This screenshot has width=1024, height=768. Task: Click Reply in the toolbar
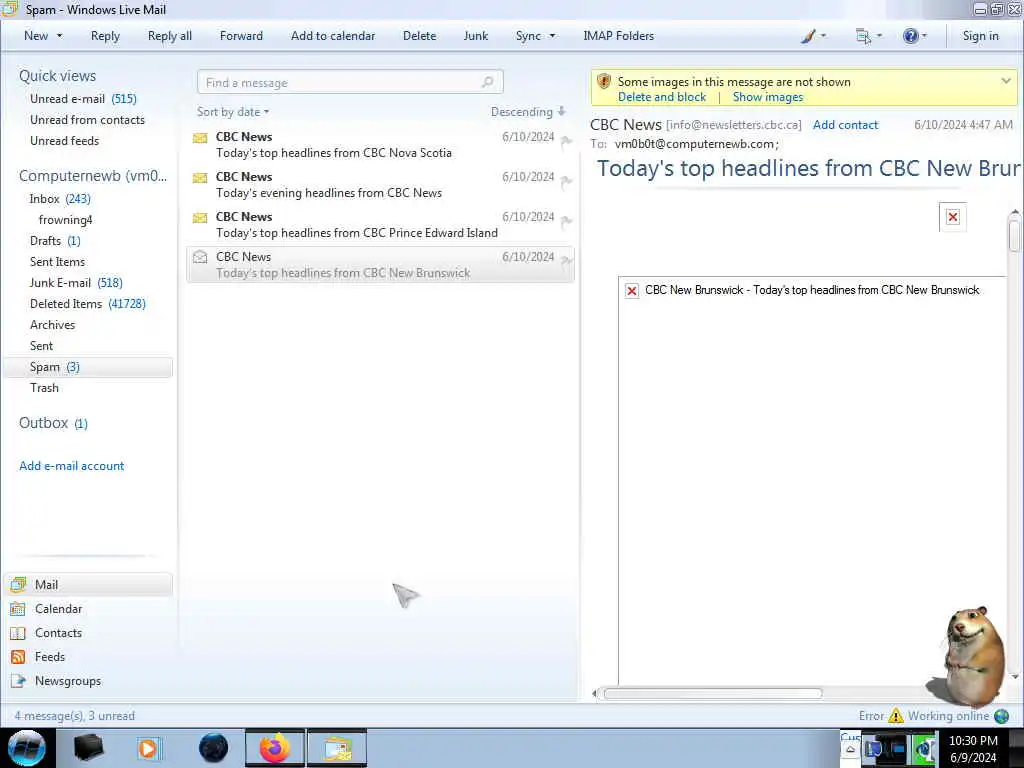coord(105,36)
